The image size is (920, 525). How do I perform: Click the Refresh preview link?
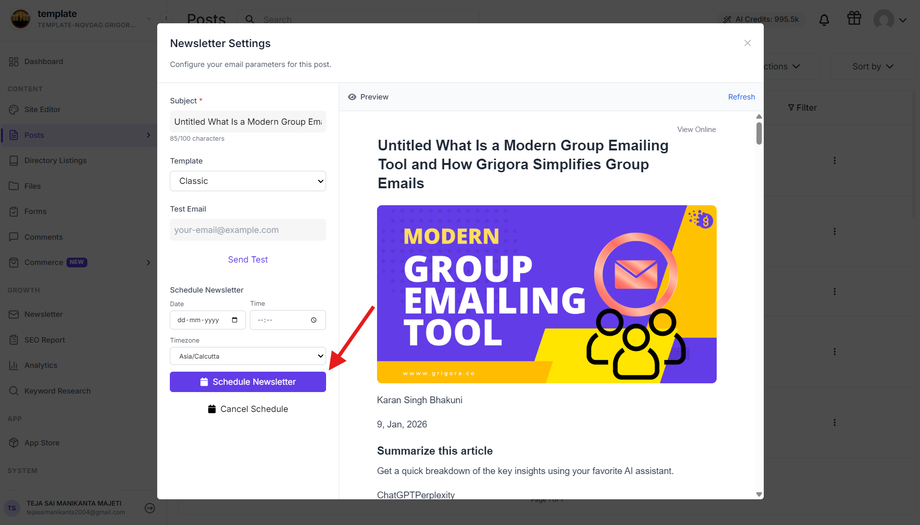coord(741,97)
